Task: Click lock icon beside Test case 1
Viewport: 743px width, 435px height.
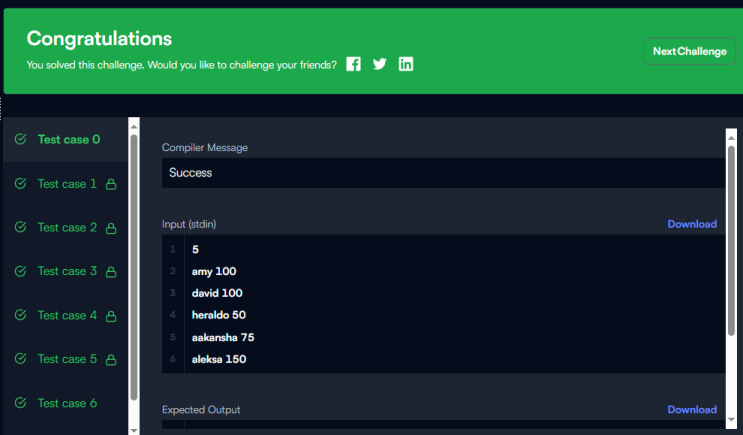Action: coord(111,184)
